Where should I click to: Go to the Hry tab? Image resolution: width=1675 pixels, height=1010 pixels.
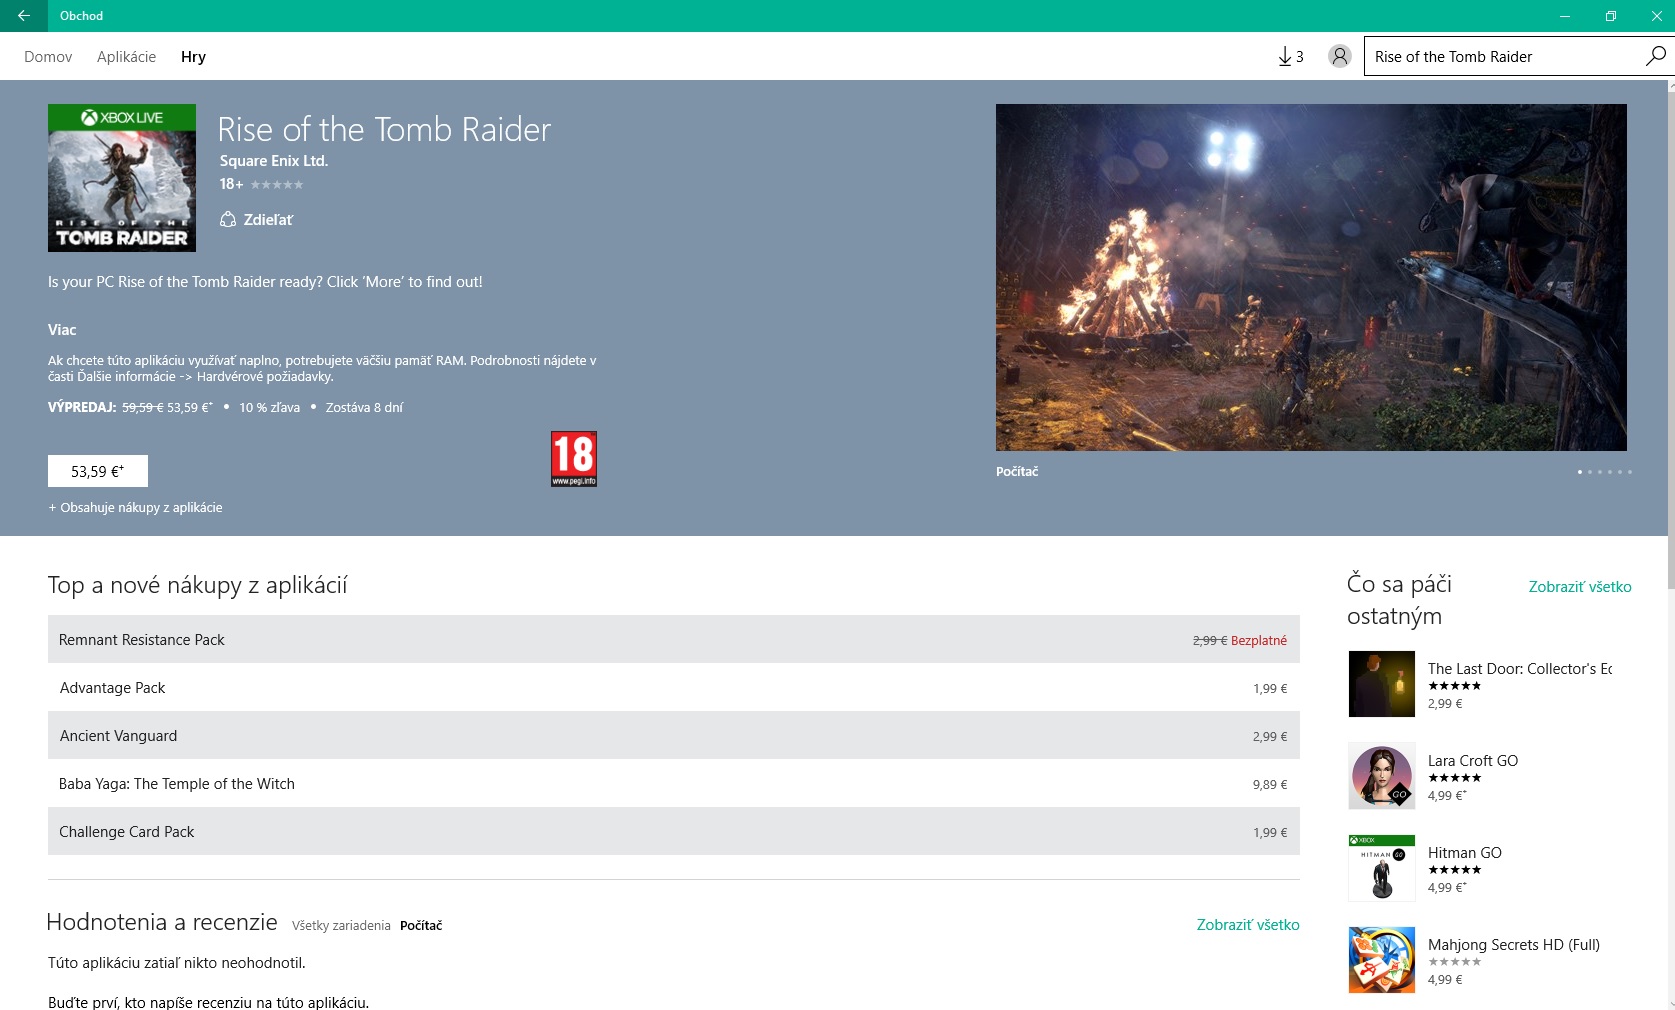click(x=193, y=57)
